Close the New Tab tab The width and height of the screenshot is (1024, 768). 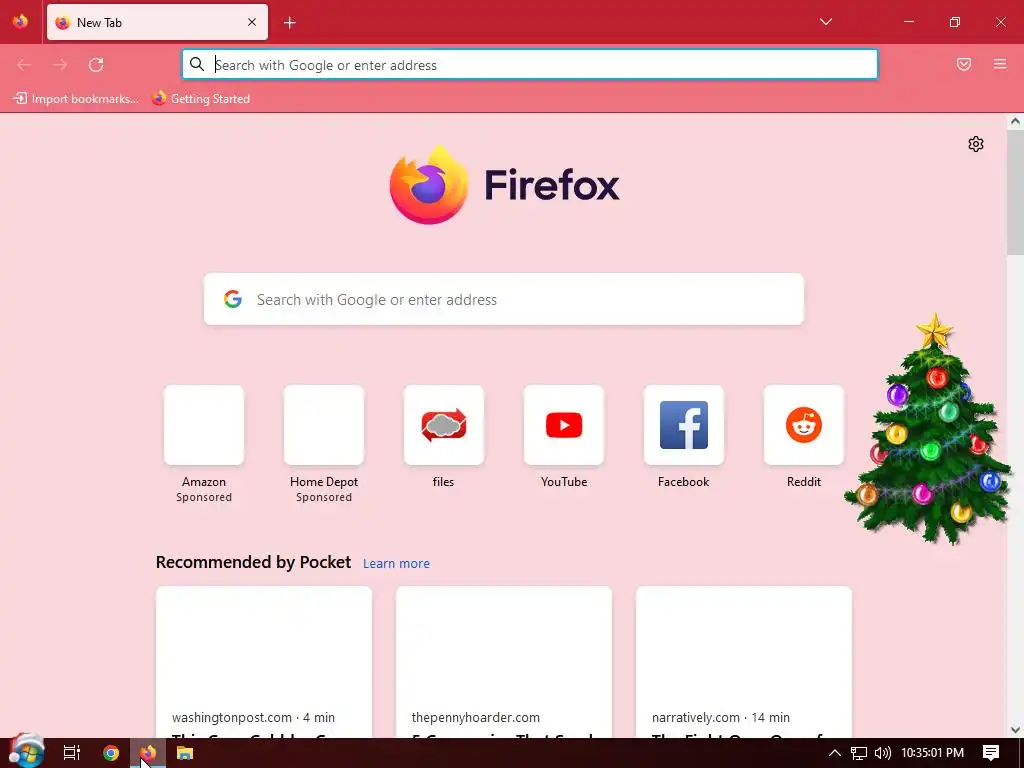pyautogui.click(x=252, y=22)
